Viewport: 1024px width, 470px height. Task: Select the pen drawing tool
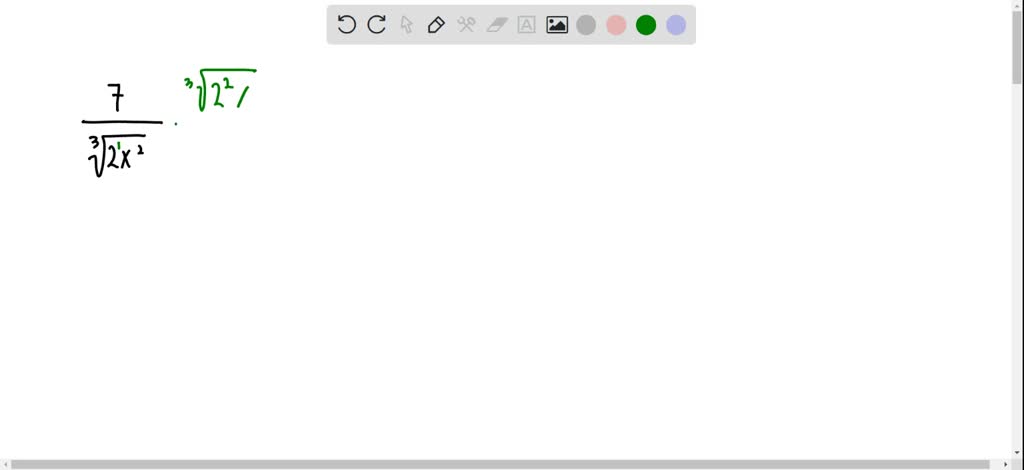coord(436,25)
